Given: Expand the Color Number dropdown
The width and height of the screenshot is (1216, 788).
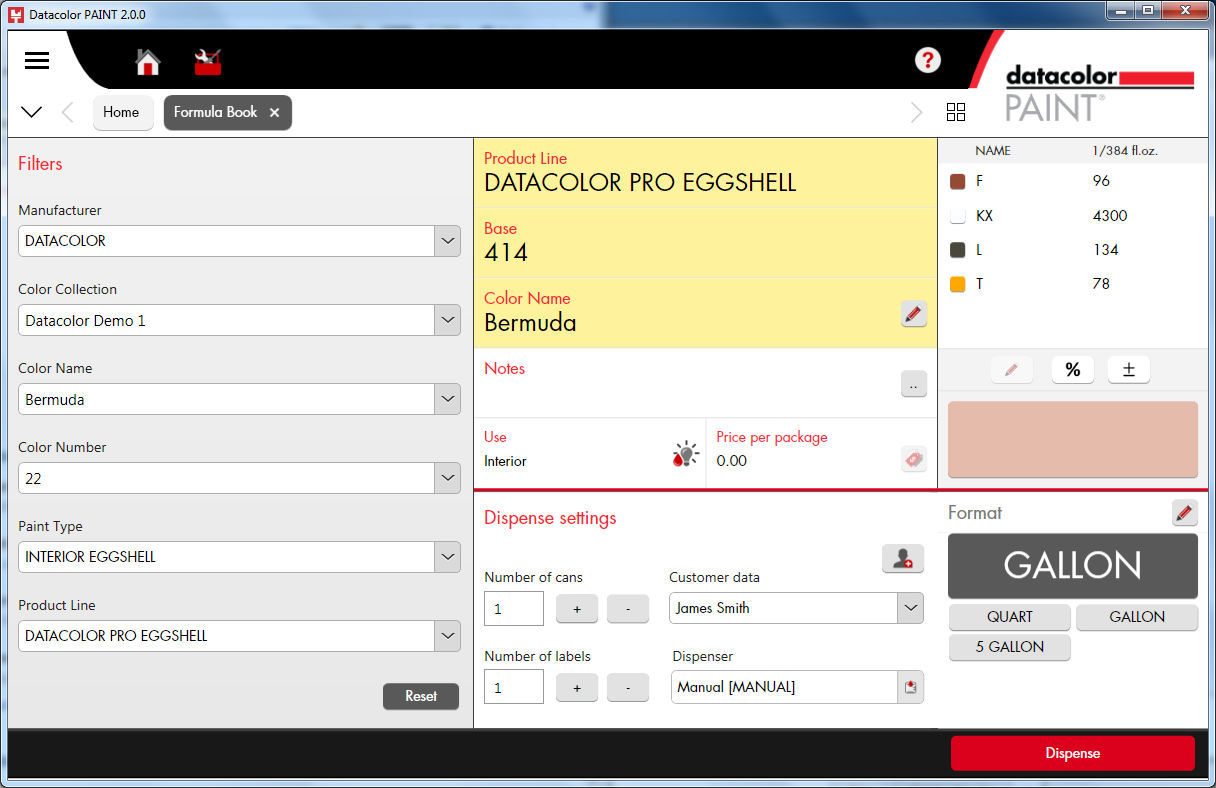Looking at the screenshot, I should click(447, 478).
